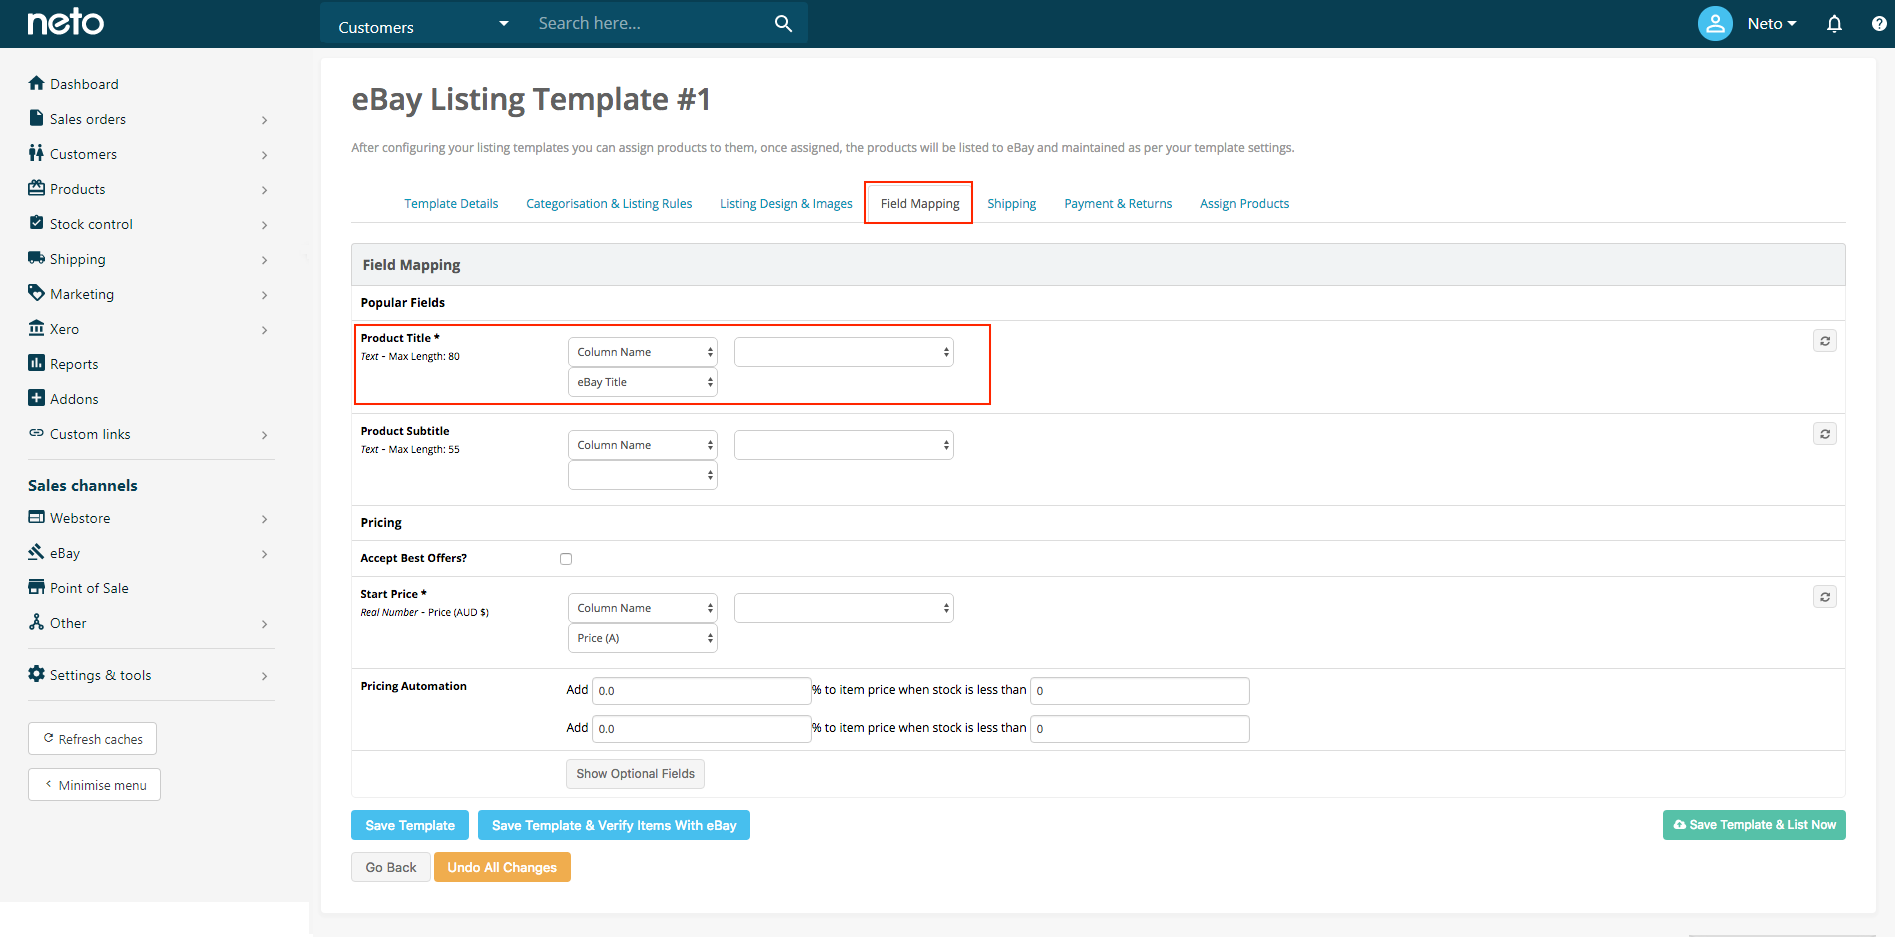The image size is (1895, 937).
Task: Show Optional Fields
Action: tap(635, 774)
